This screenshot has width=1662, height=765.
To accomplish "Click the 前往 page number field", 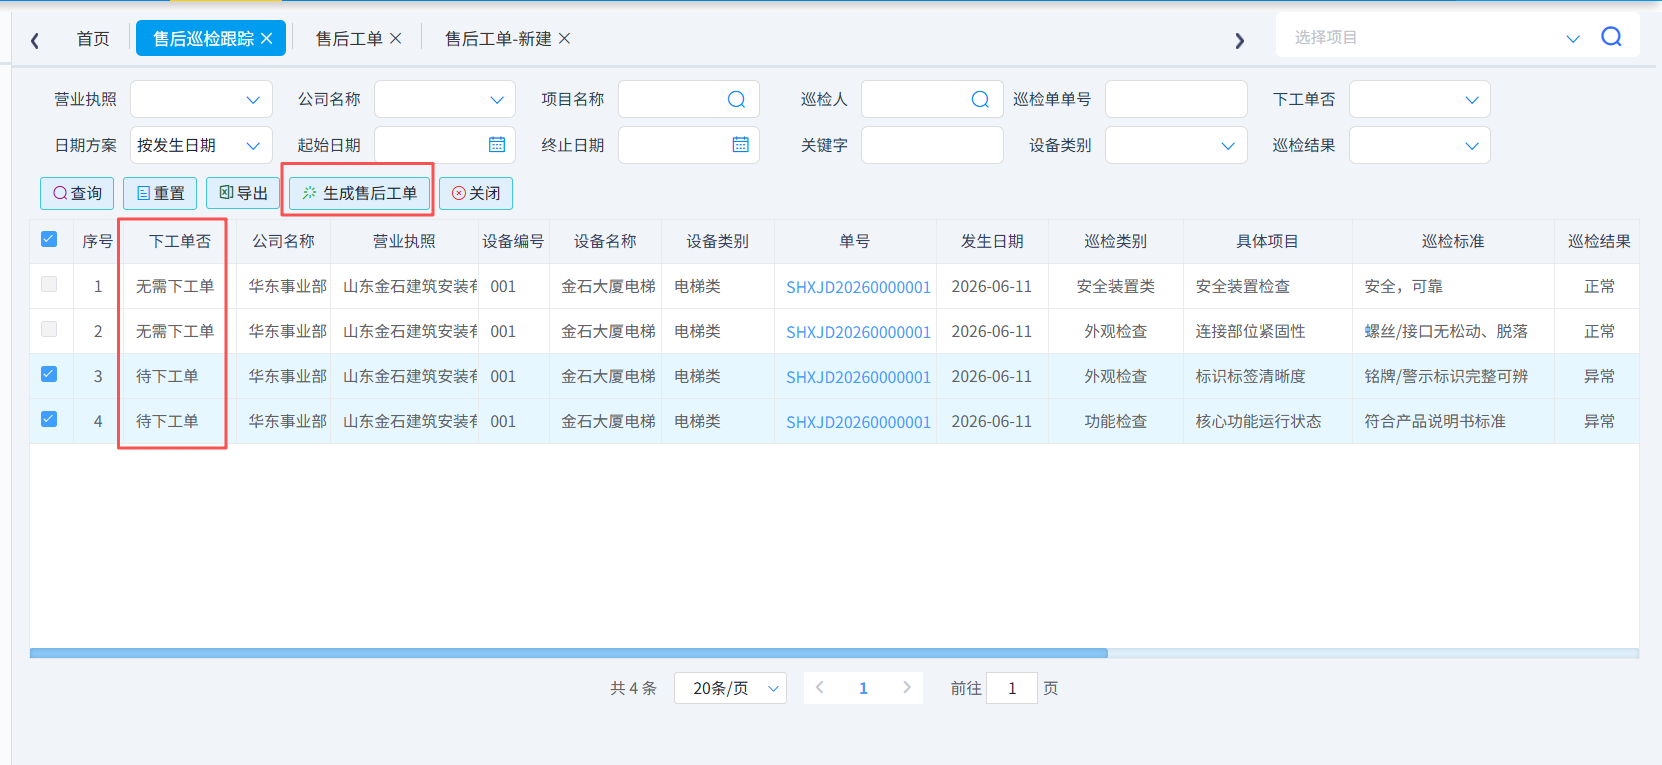I will (1012, 688).
